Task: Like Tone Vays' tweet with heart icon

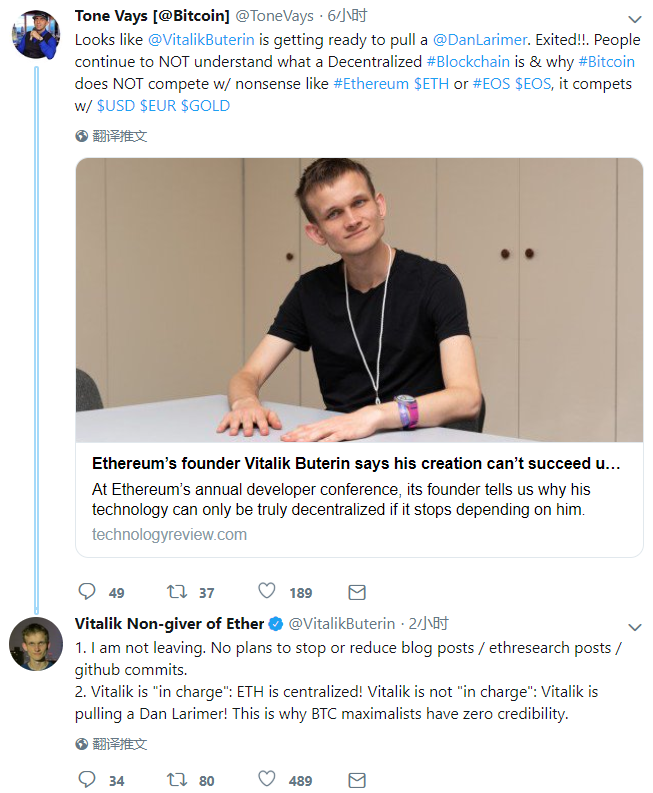Action: [x=267, y=591]
